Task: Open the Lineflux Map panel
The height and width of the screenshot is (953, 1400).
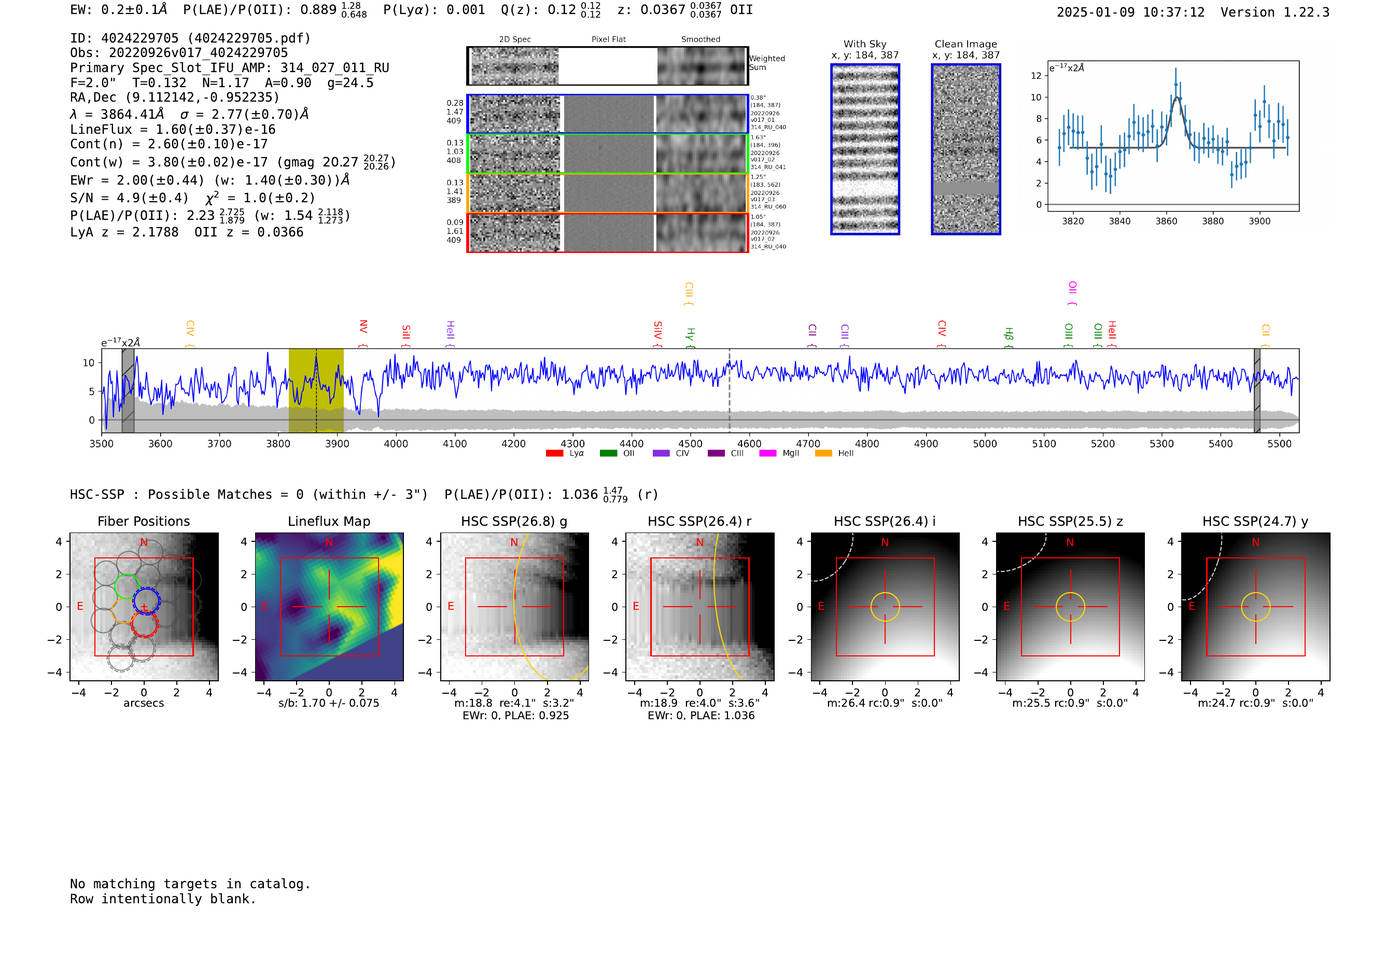Action: tap(329, 606)
